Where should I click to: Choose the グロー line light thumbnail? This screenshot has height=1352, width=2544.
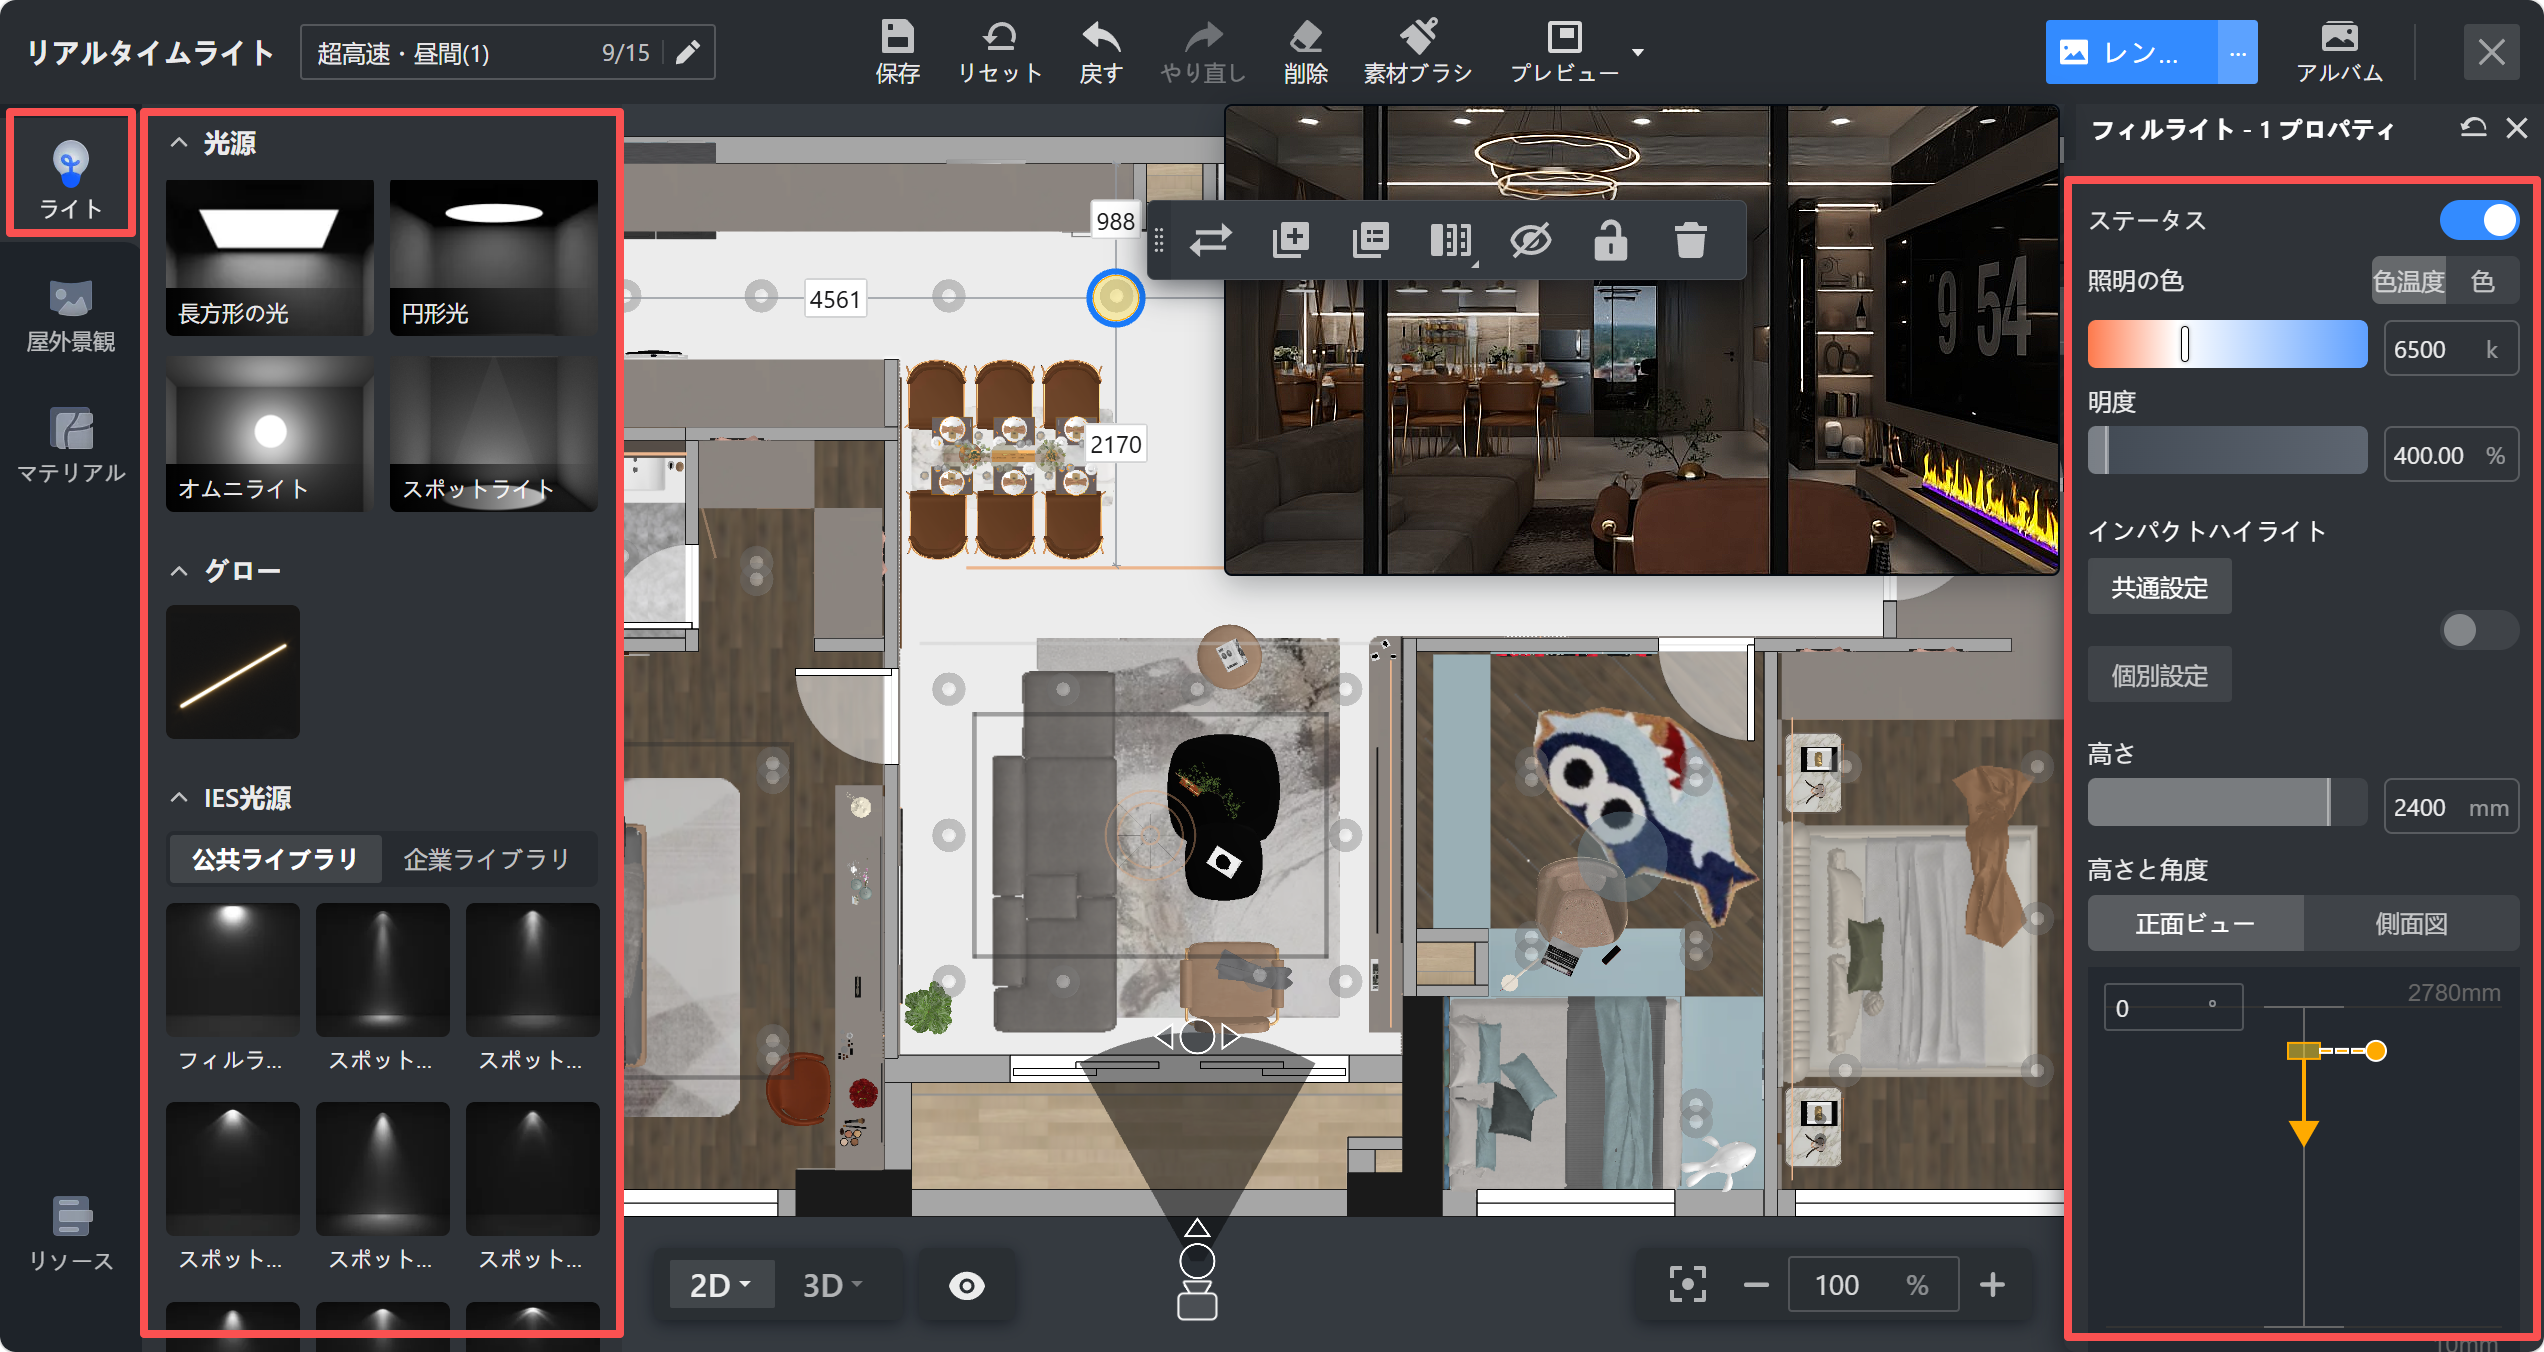point(232,671)
